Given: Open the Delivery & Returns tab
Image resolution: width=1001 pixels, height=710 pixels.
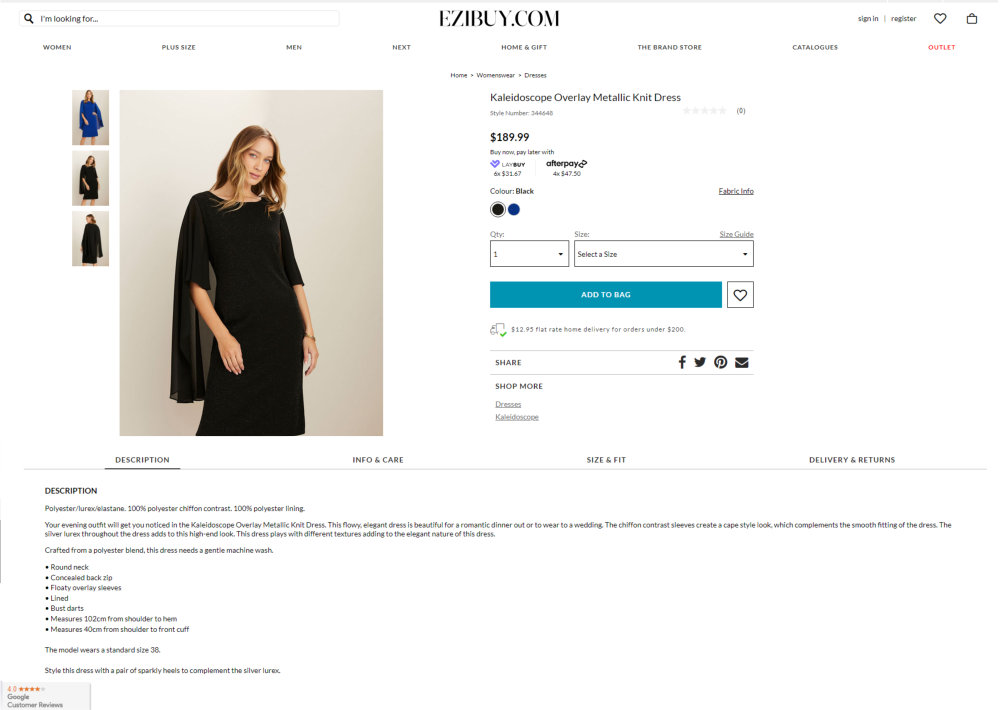Looking at the screenshot, I should [x=852, y=460].
